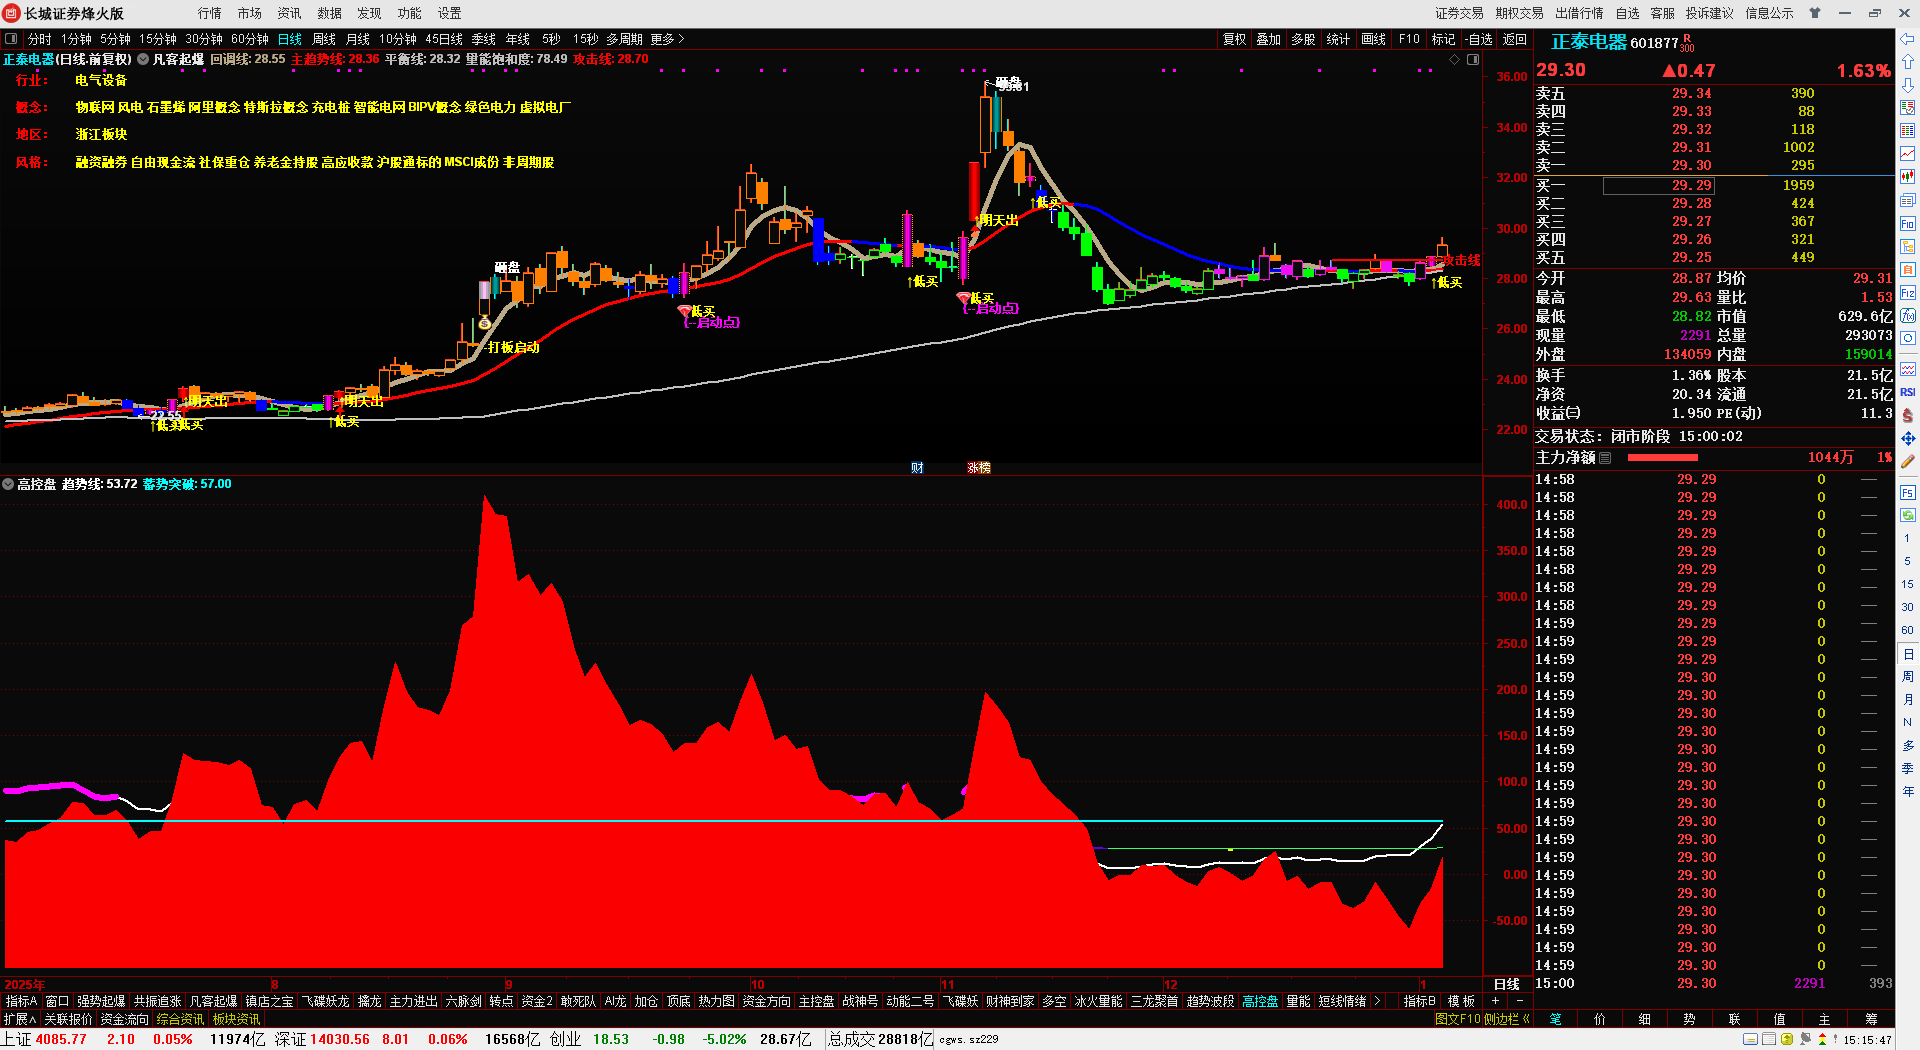
Task: Click the gear icon beside 凡客起爆
Action: click(x=143, y=60)
